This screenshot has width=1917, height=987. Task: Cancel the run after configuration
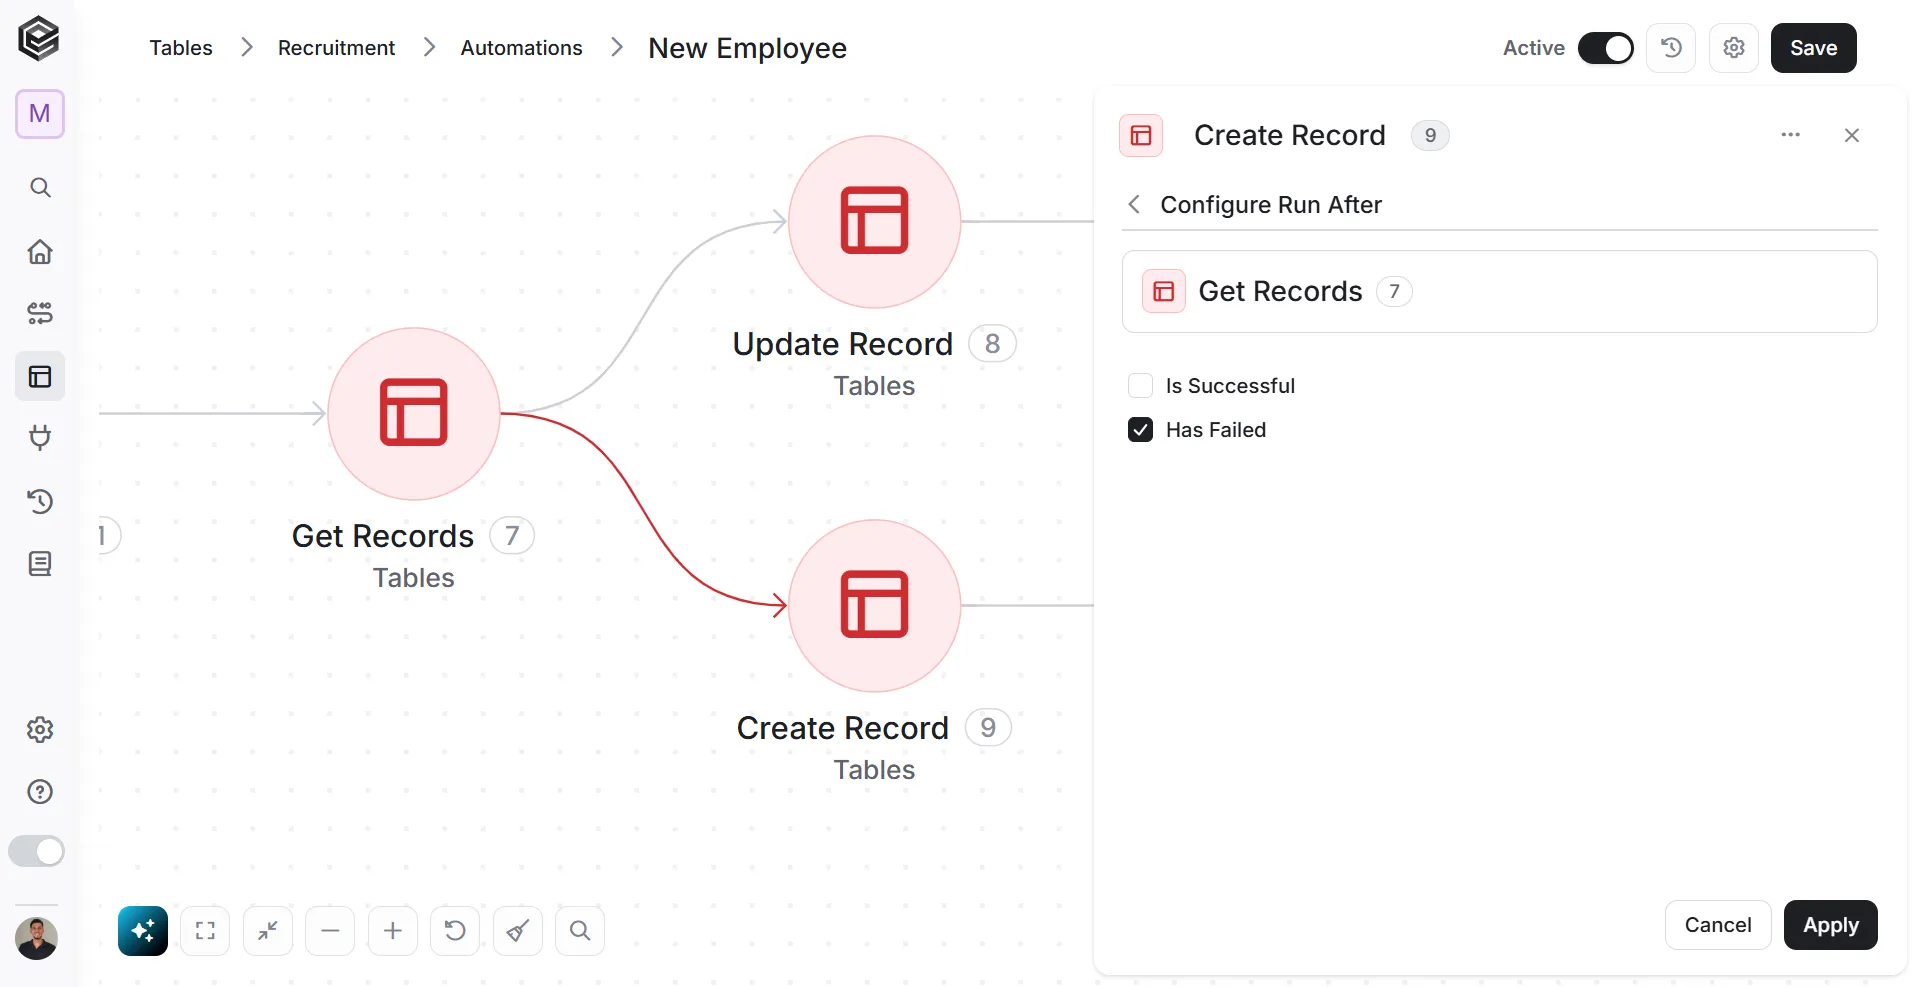(x=1717, y=925)
